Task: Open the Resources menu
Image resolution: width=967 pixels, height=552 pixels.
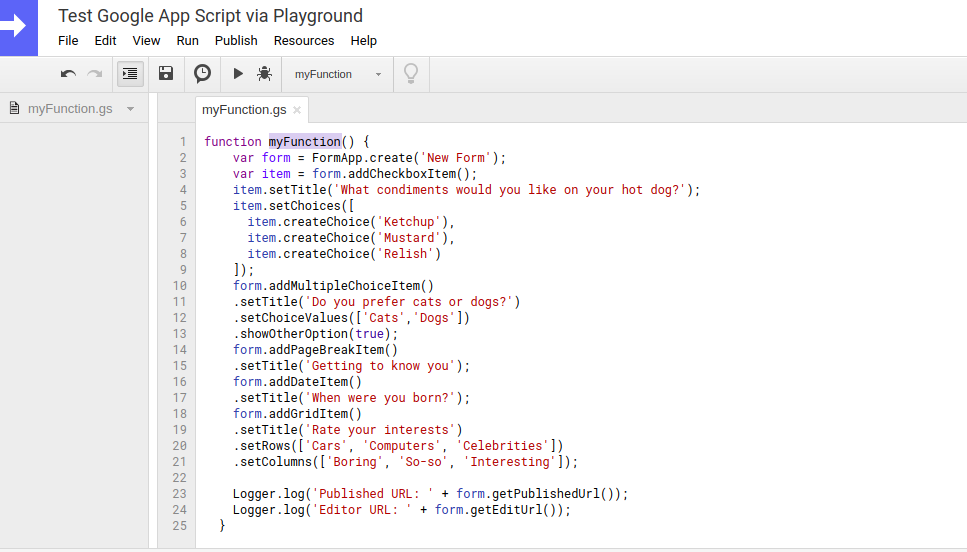Action: (x=304, y=41)
